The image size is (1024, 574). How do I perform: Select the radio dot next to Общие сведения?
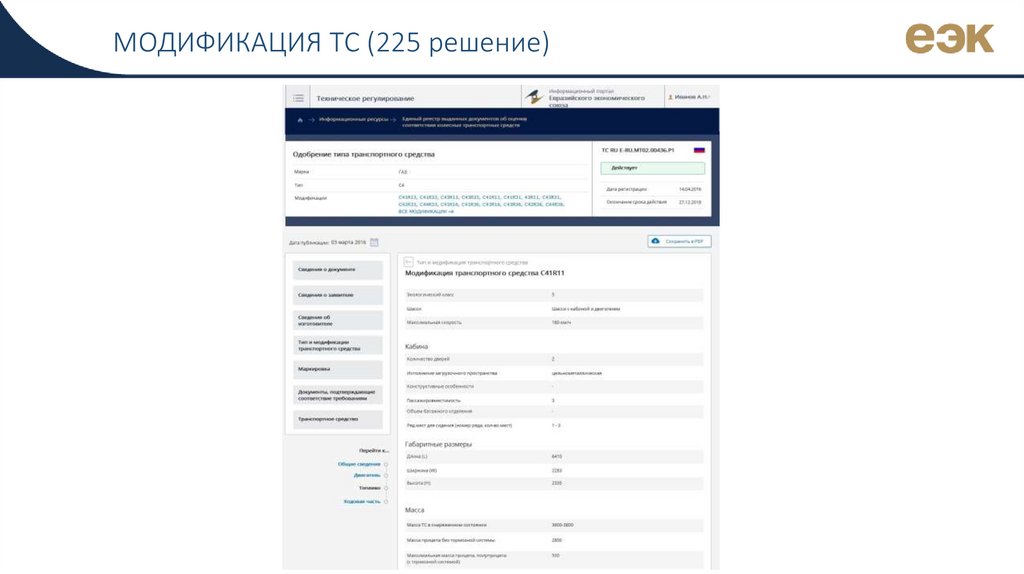coord(386,464)
